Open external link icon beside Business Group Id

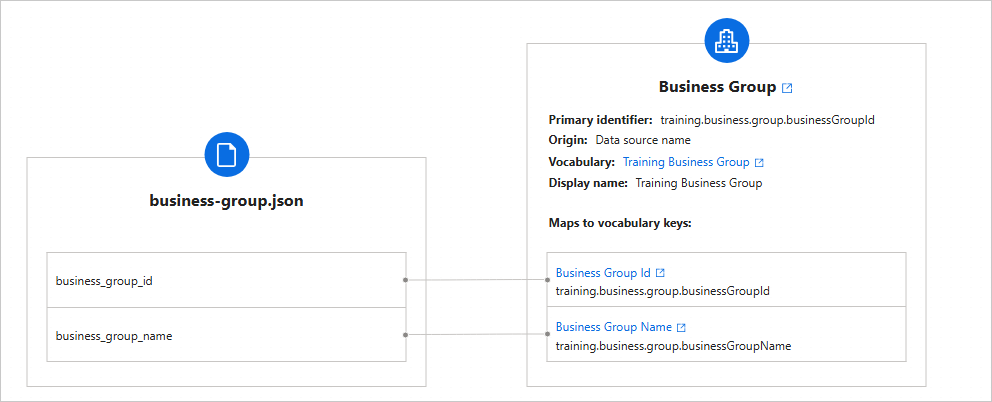(660, 273)
